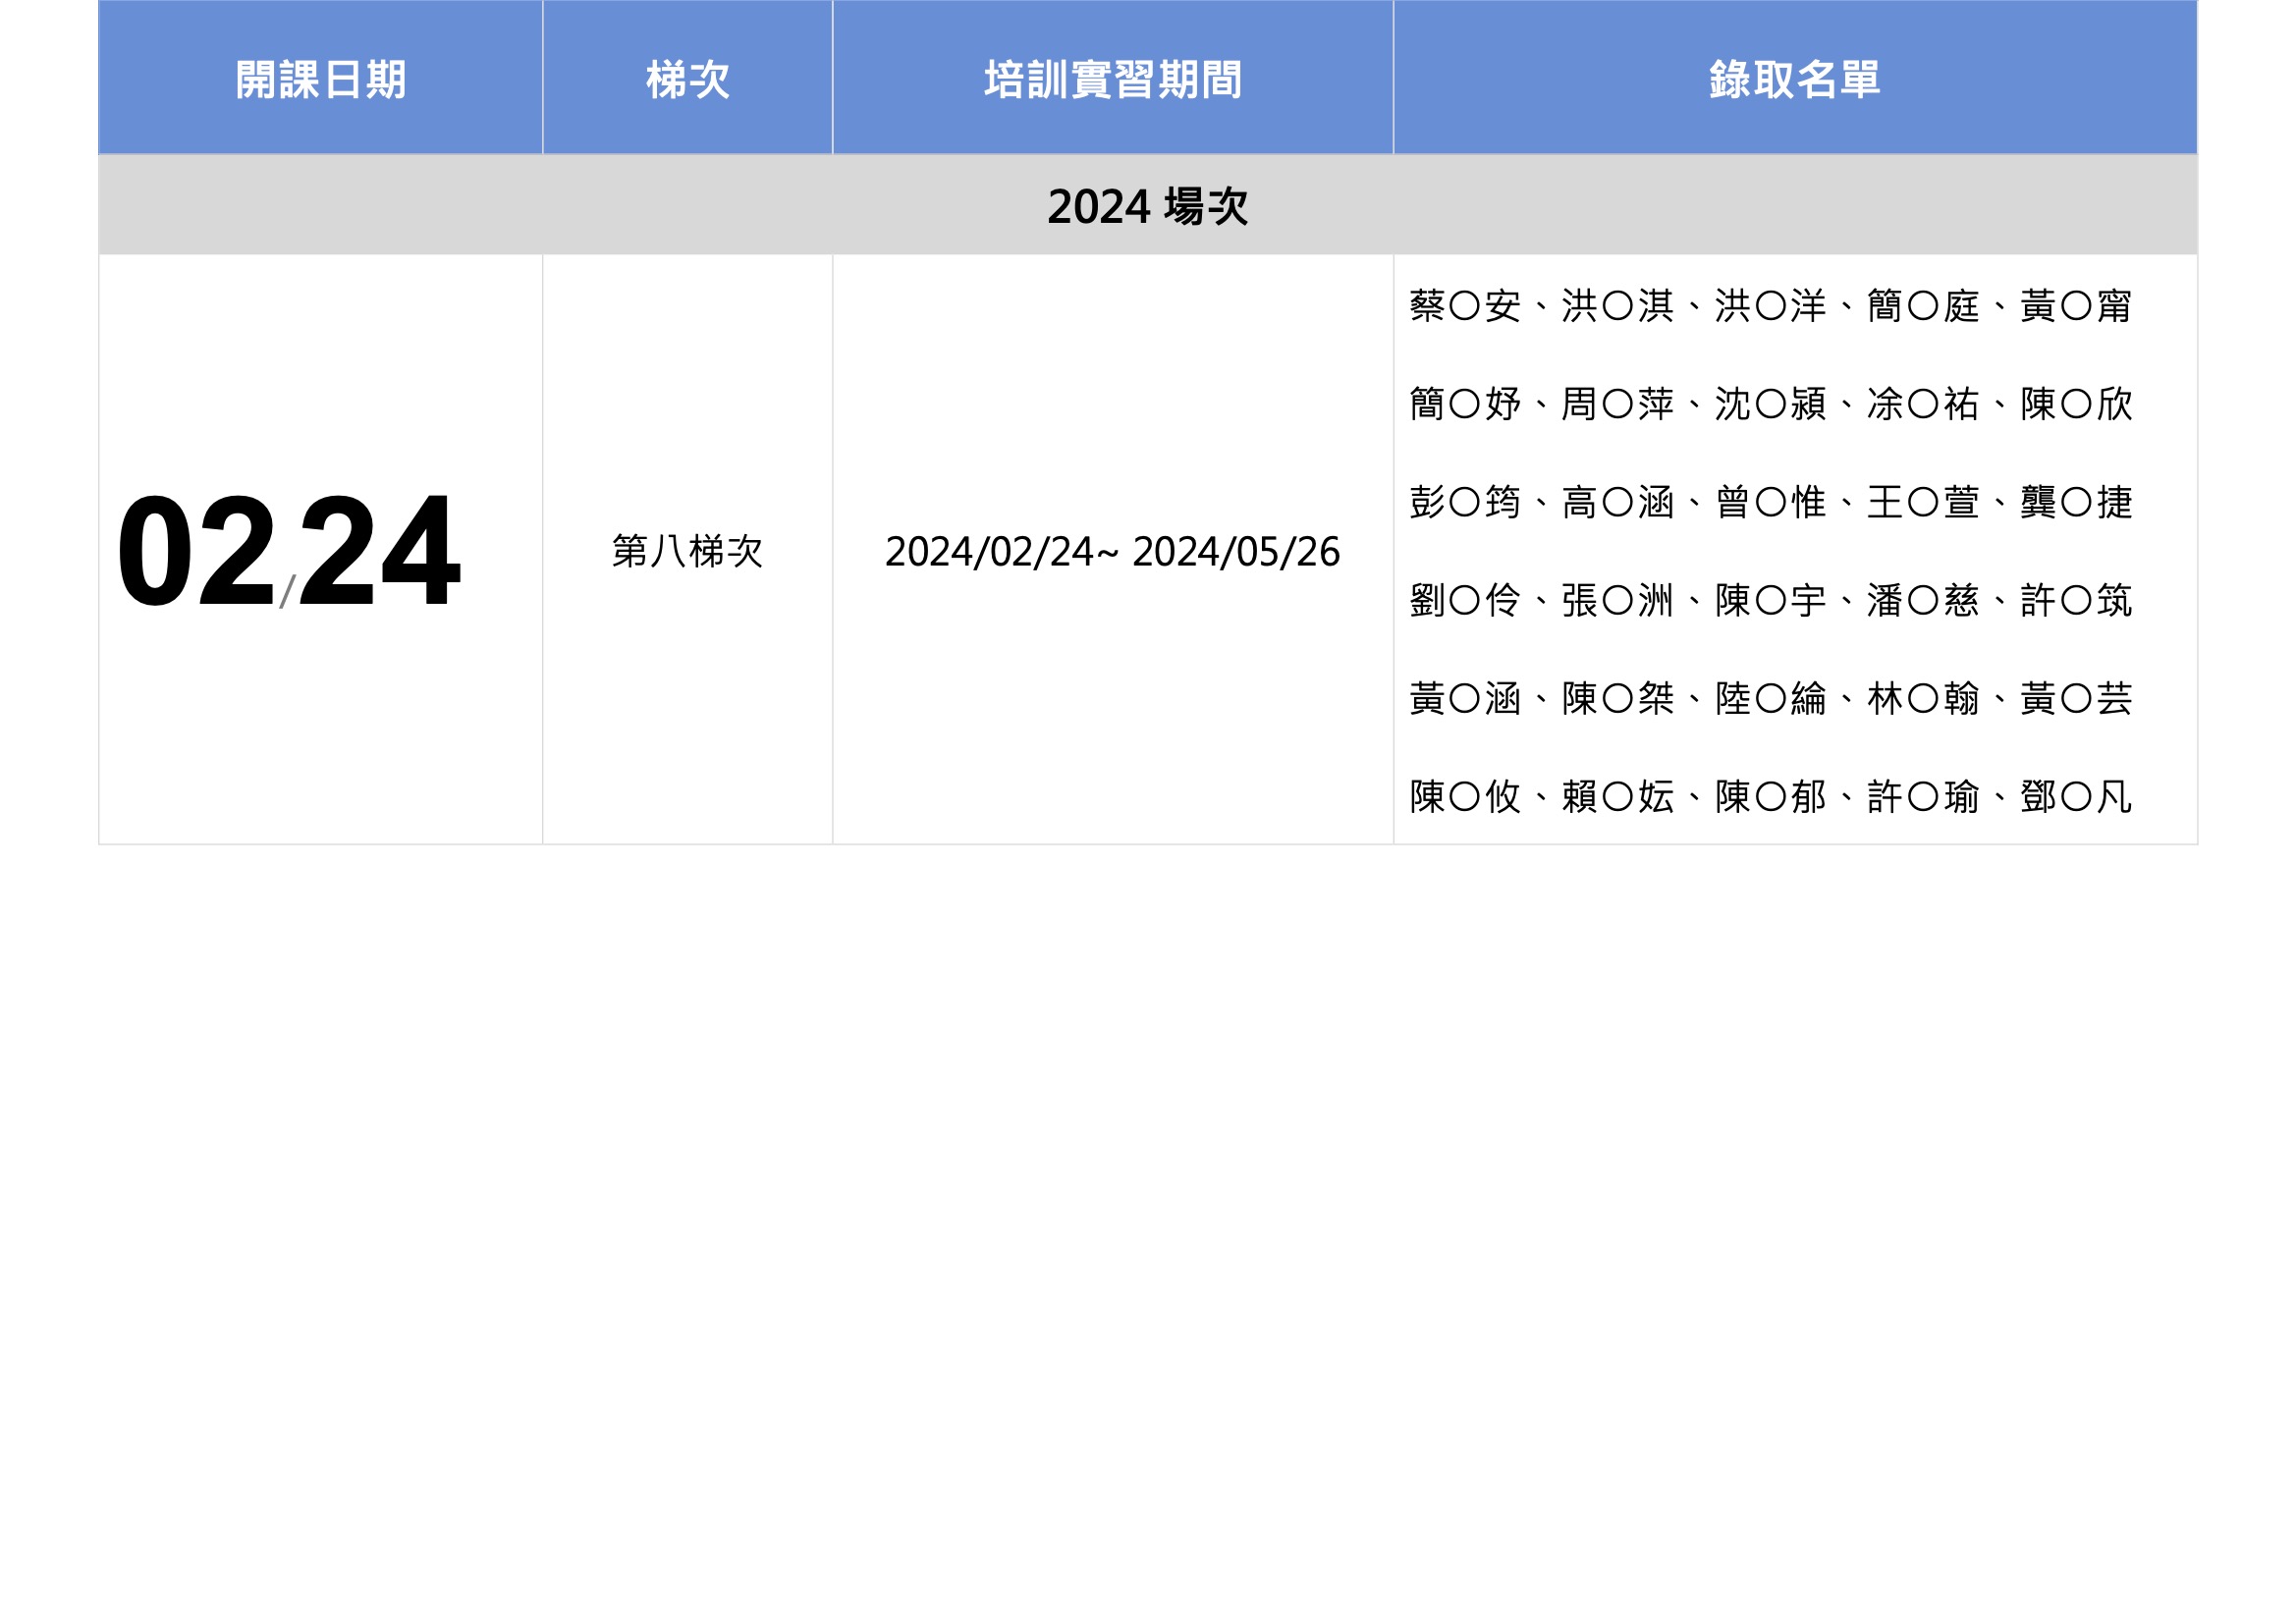Click the name 賴〇妘
The width and height of the screenshot is (2296, 1622).
[1618, 796]
